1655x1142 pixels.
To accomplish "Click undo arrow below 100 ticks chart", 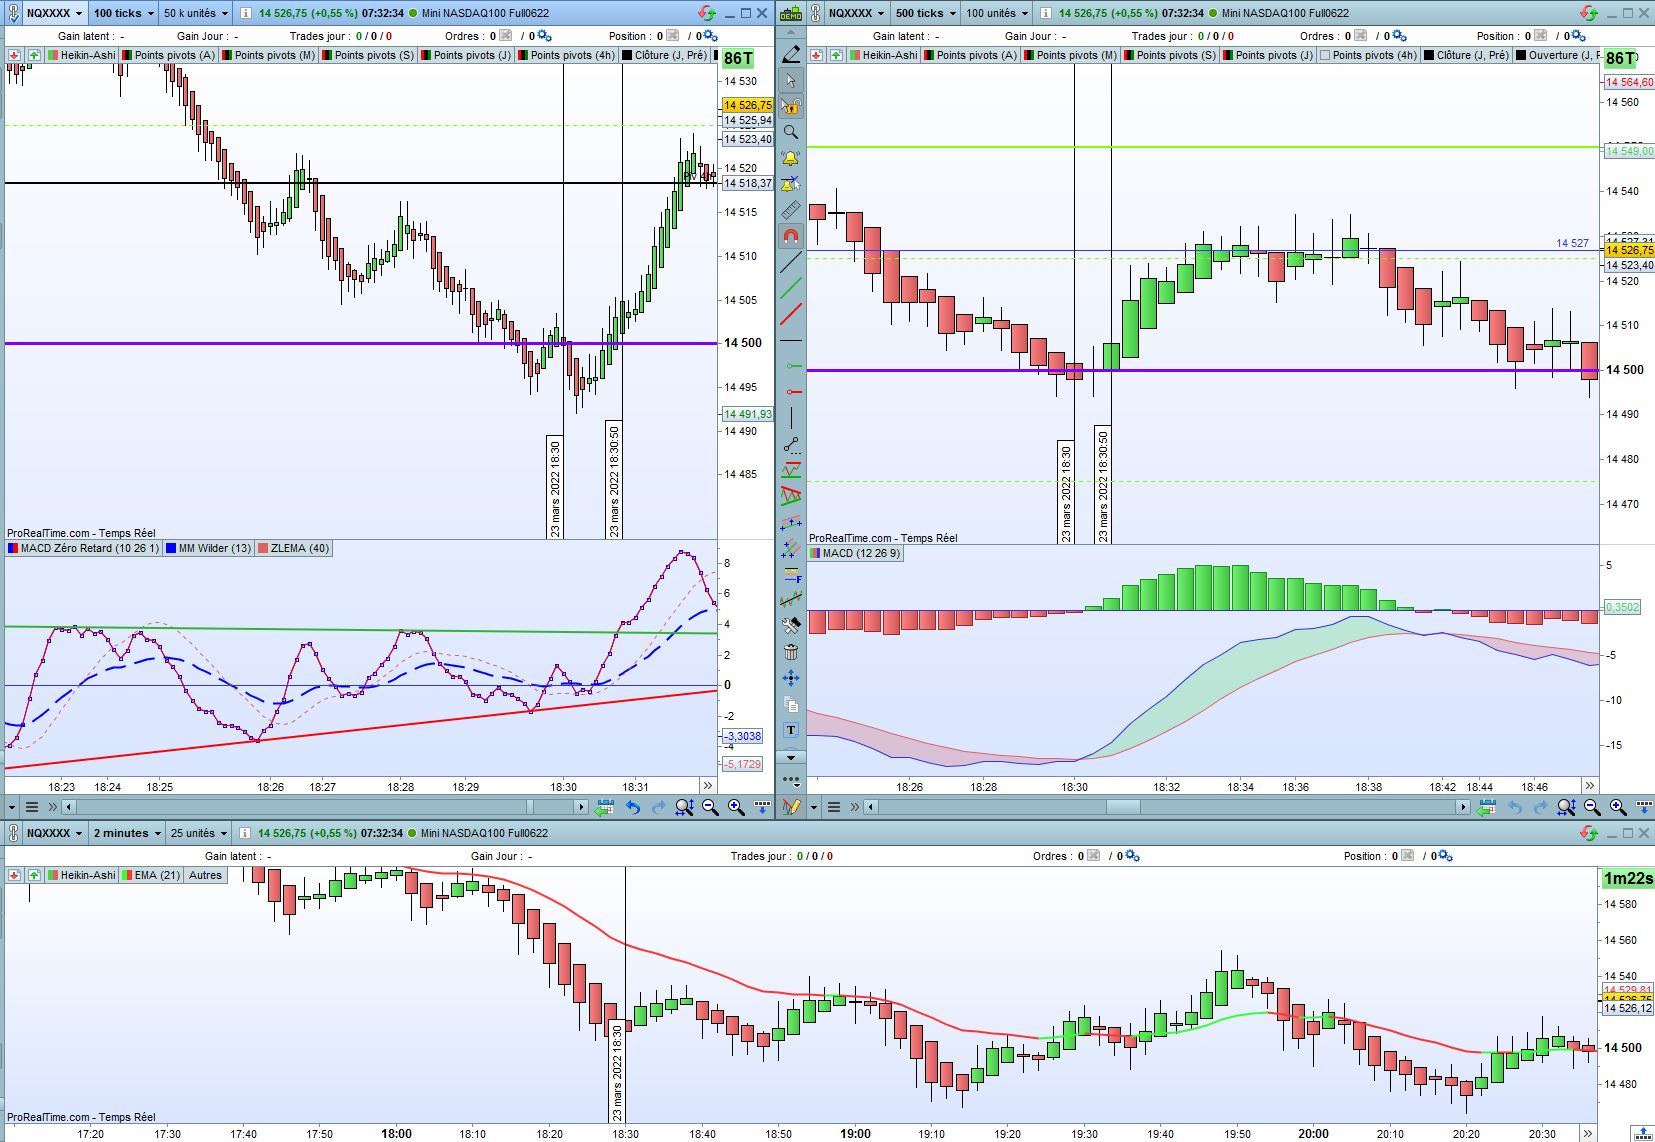I will pos(633,807).
